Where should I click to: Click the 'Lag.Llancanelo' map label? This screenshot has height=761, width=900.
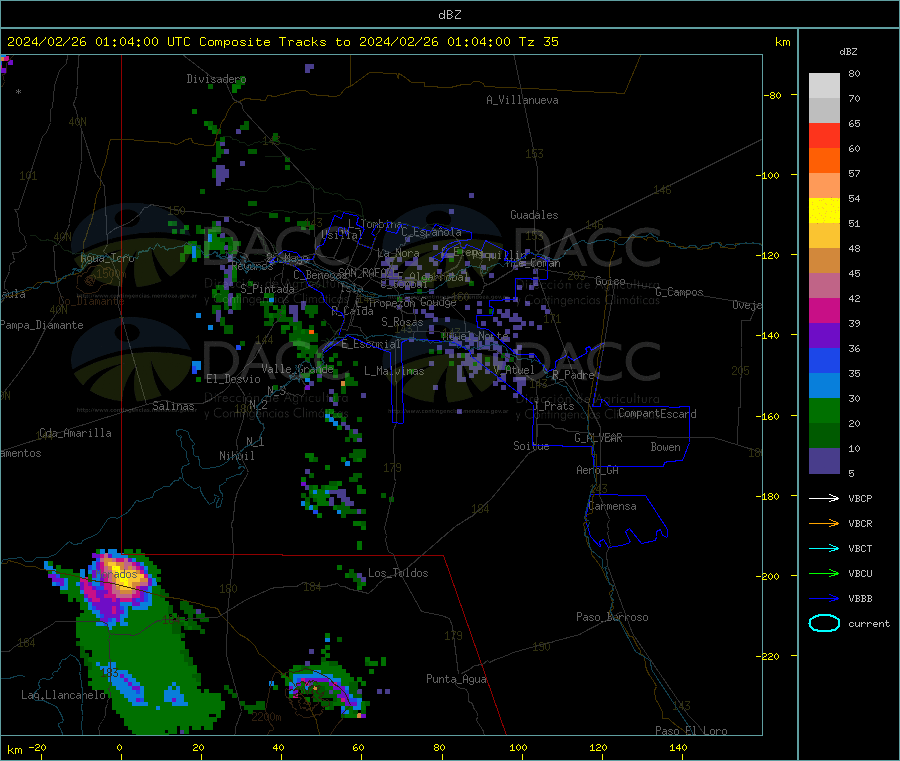click(x=63, y=695)
